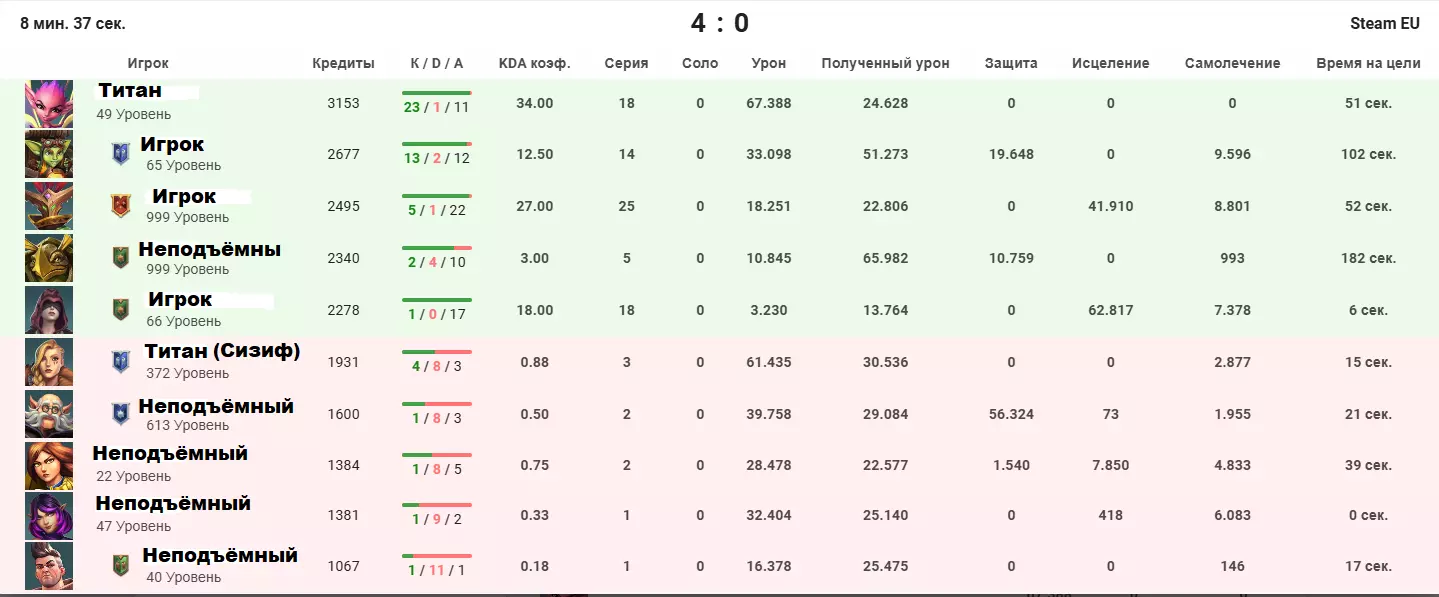Screen dimensions: 1439x597
Task: Click the blue rank badge at 65 Уровень
Action: 121,154
